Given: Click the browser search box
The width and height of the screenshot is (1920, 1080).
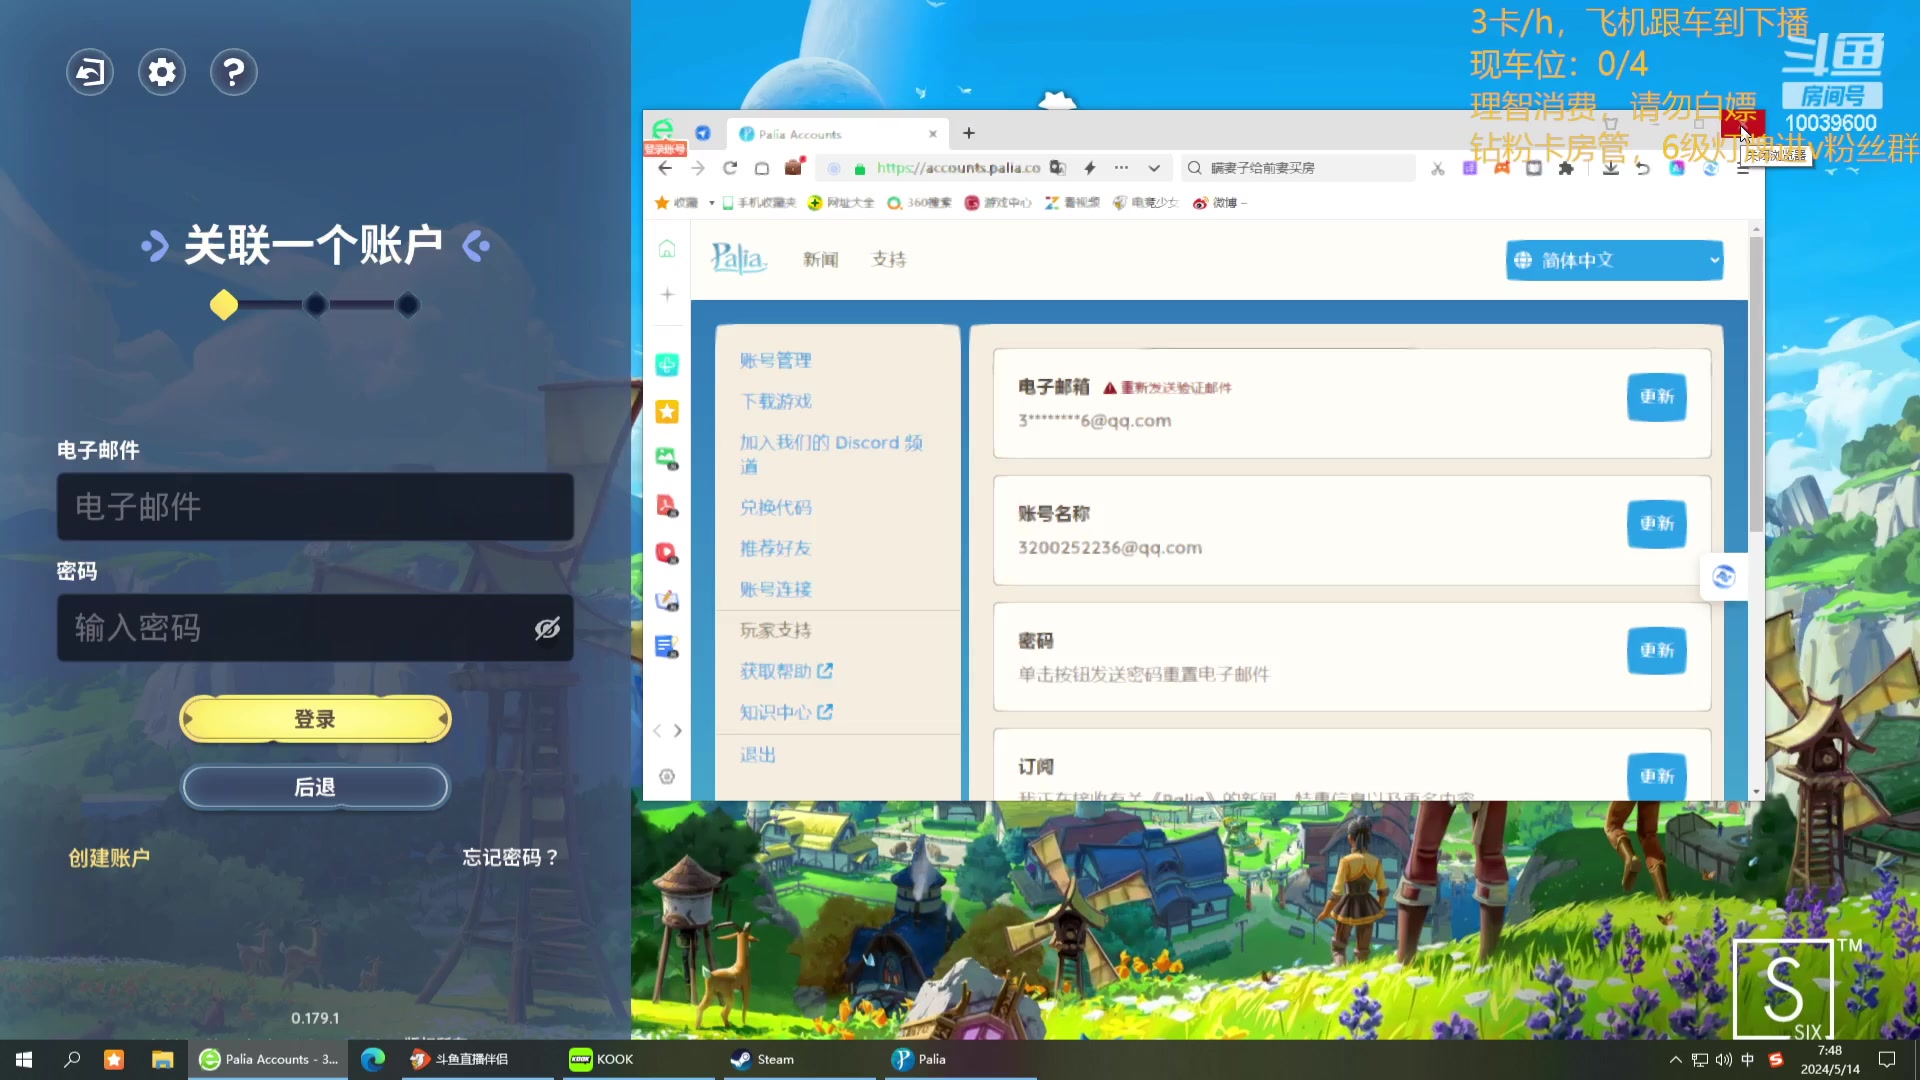Looking at the screenshot, I should (1298, 168).
